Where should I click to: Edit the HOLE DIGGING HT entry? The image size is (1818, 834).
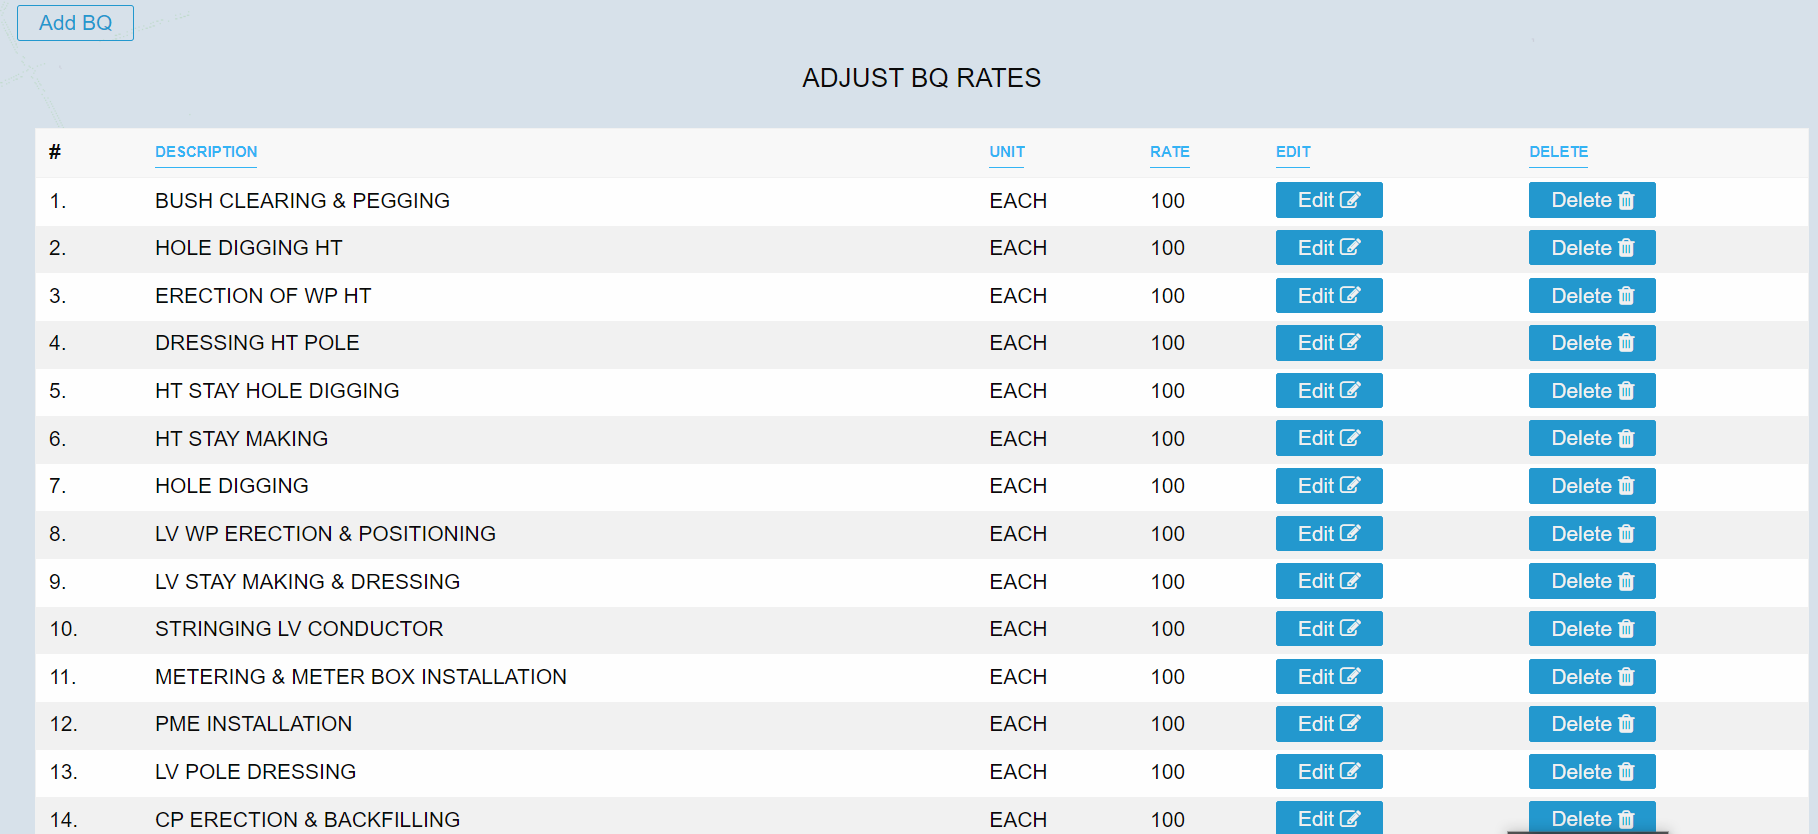(1329, 248)
